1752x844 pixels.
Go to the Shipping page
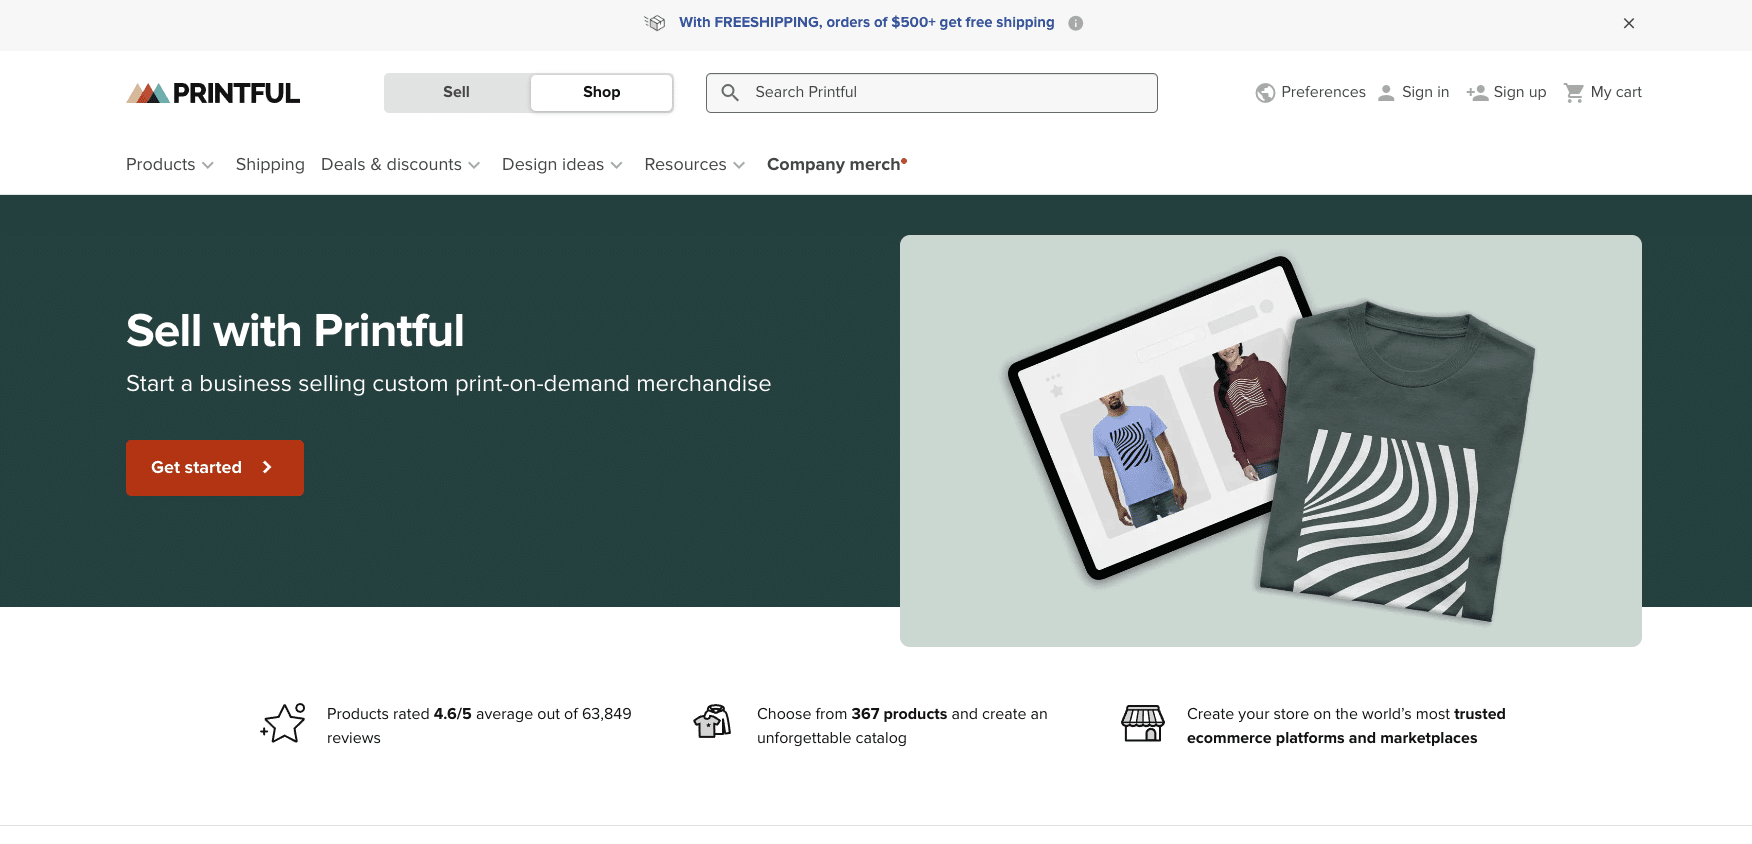pyautogui.click(x=270, y=164)
